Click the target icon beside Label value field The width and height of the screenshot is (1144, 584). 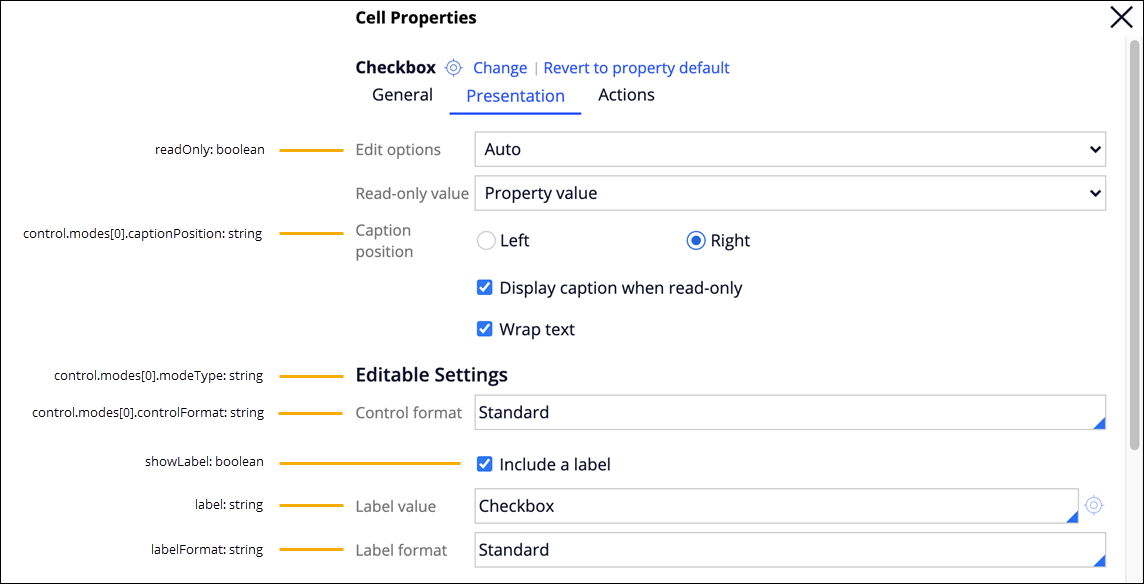(1094, 505)
